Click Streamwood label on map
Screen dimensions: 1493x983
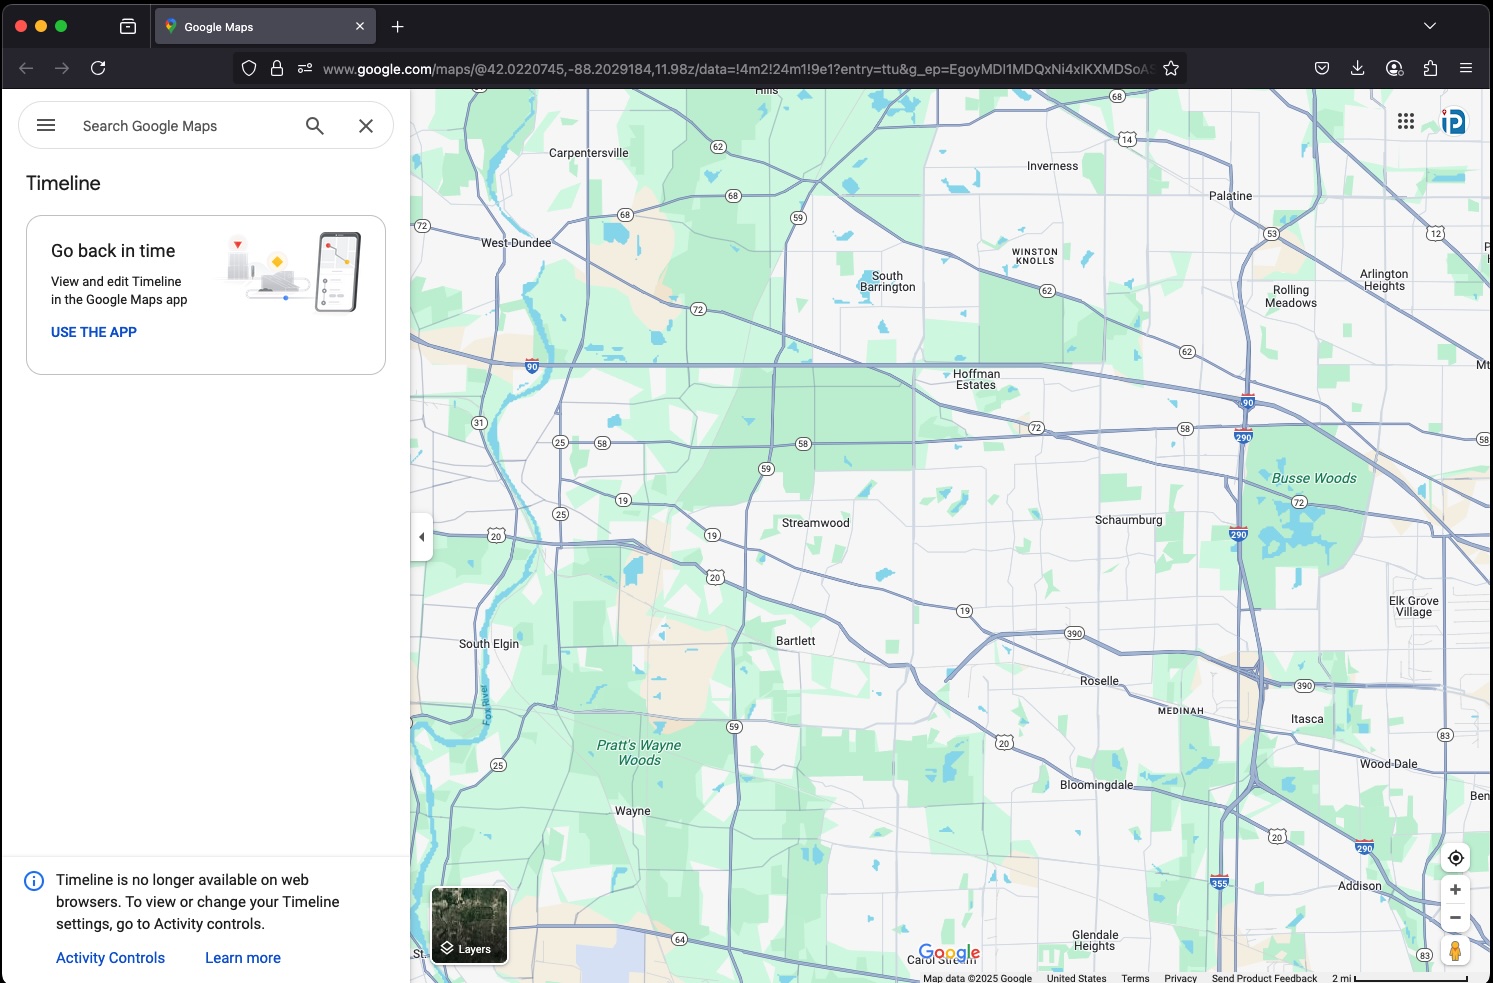point(815,523)
